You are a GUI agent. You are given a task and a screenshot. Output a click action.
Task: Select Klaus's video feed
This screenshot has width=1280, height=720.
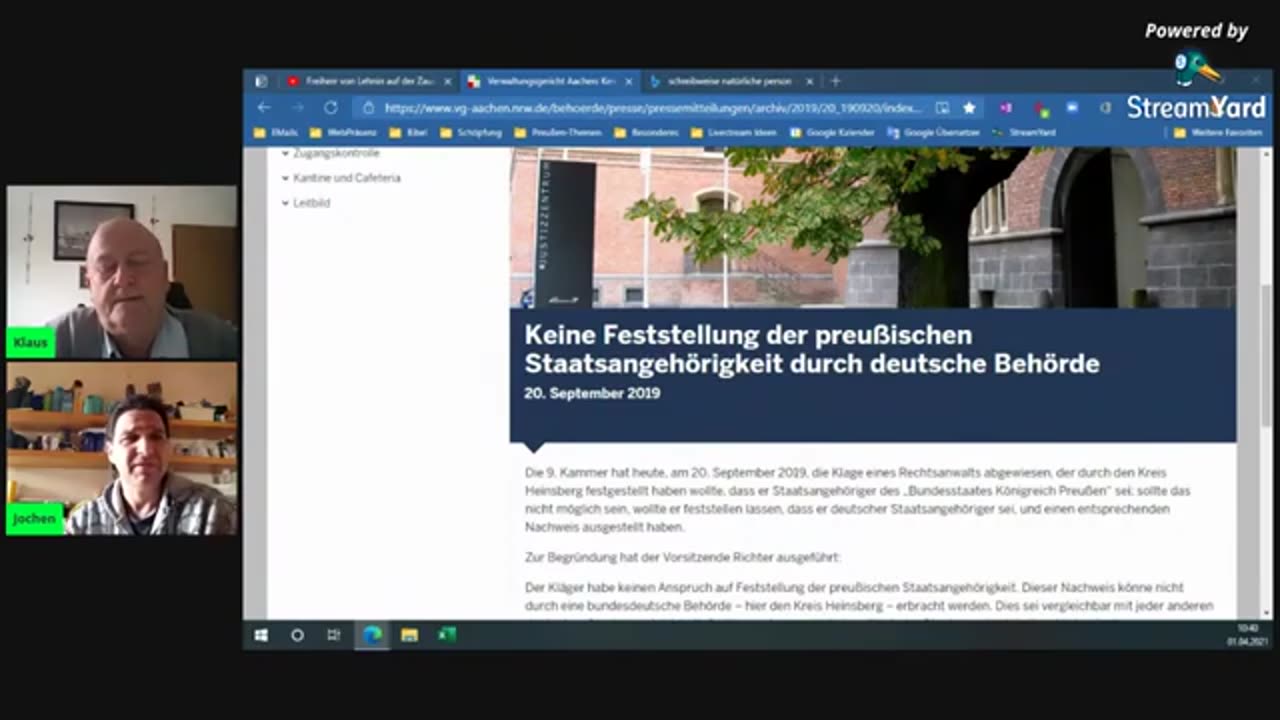pos(122,272)
